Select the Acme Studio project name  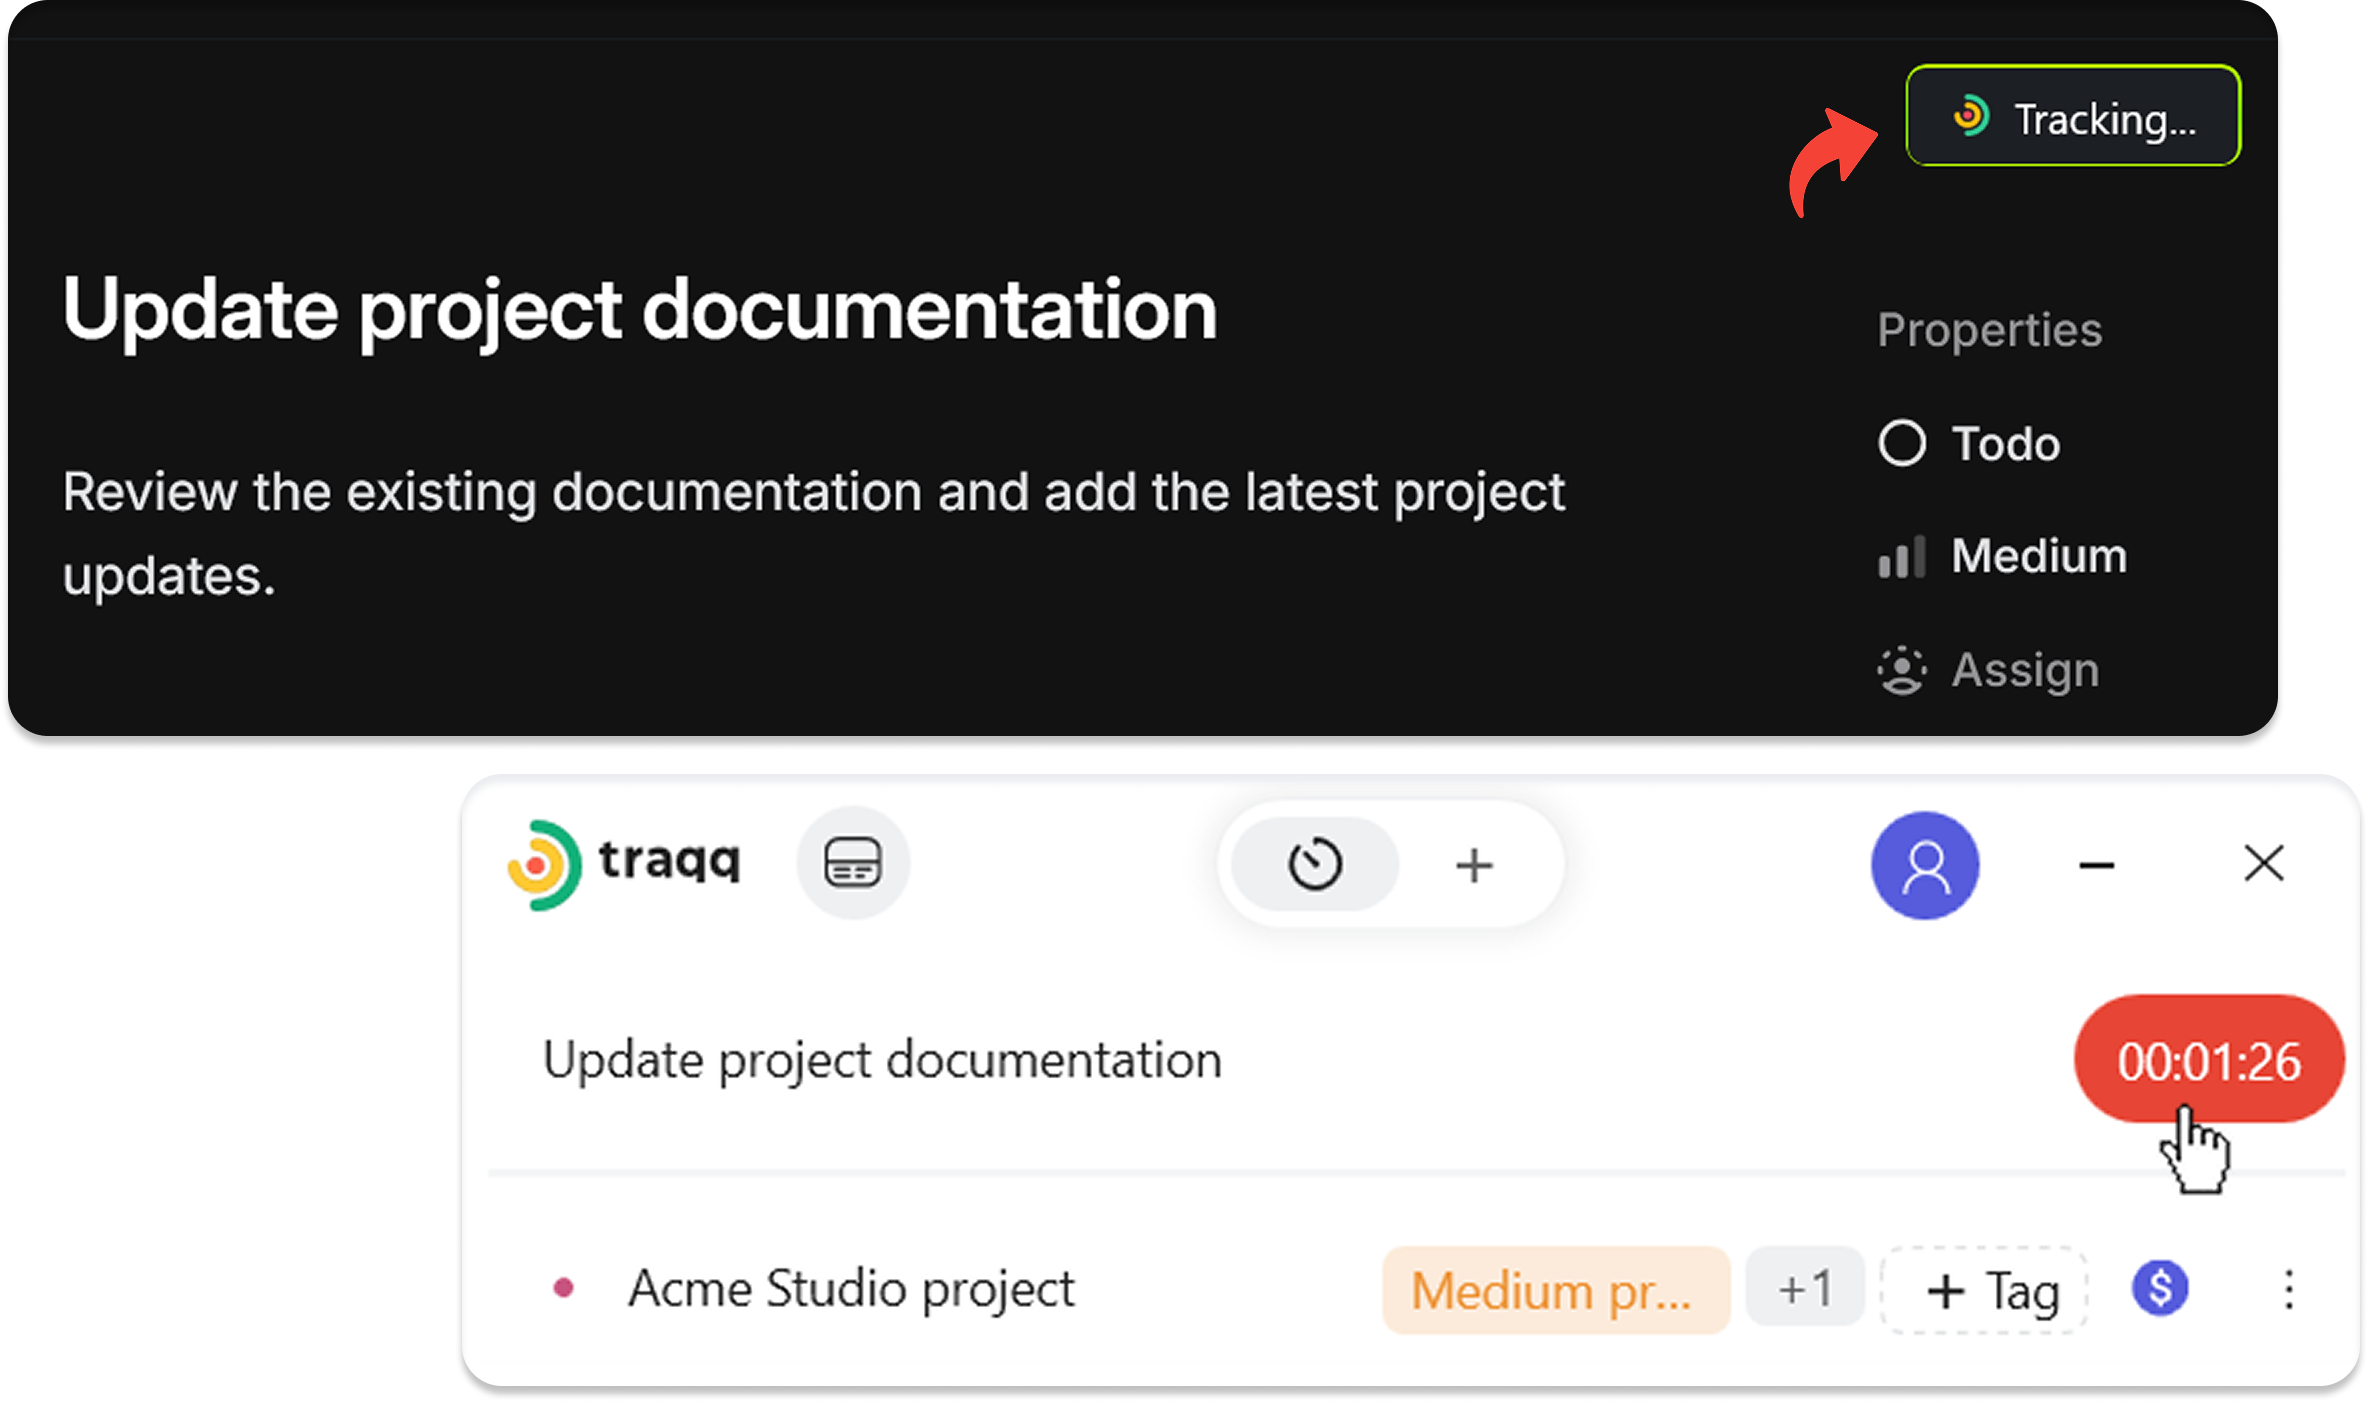[851, 1288]
